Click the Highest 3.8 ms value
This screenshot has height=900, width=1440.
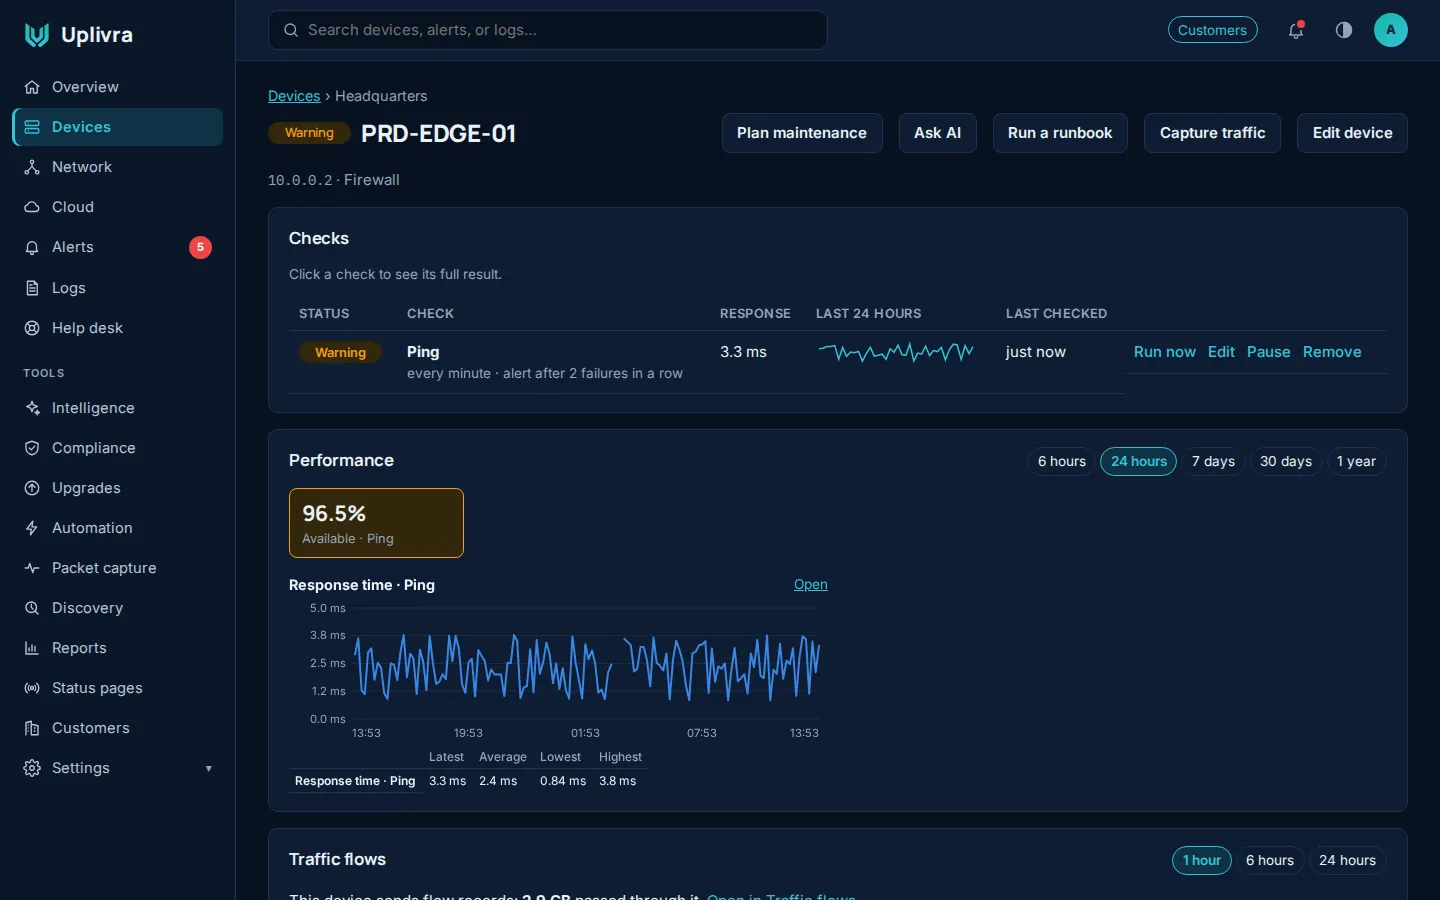click(617, 781)
